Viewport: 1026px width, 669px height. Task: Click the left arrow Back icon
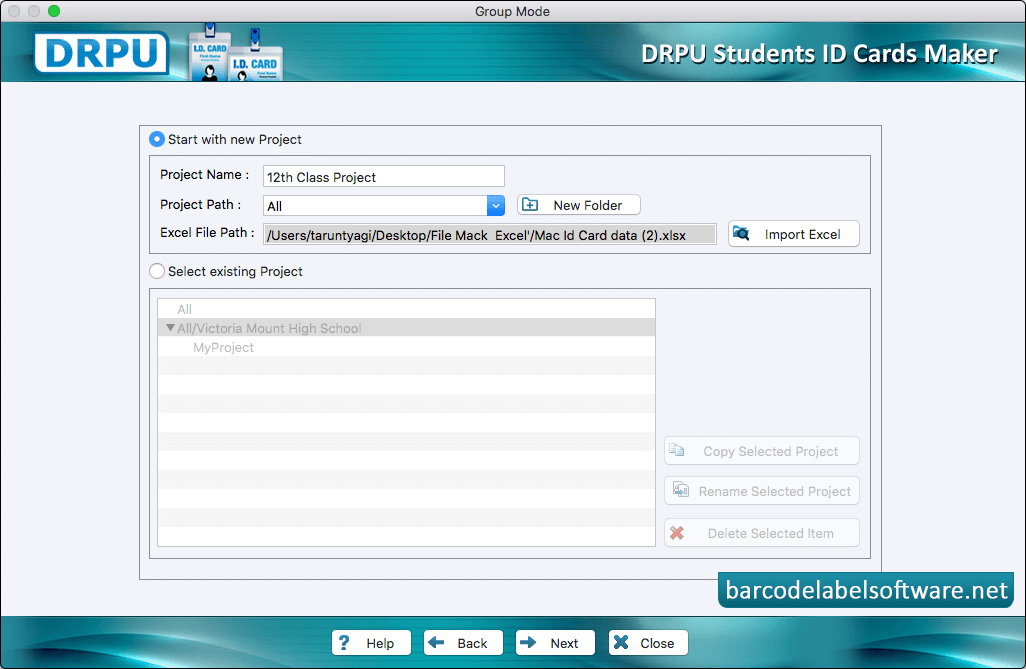click(x=436, y=643)
